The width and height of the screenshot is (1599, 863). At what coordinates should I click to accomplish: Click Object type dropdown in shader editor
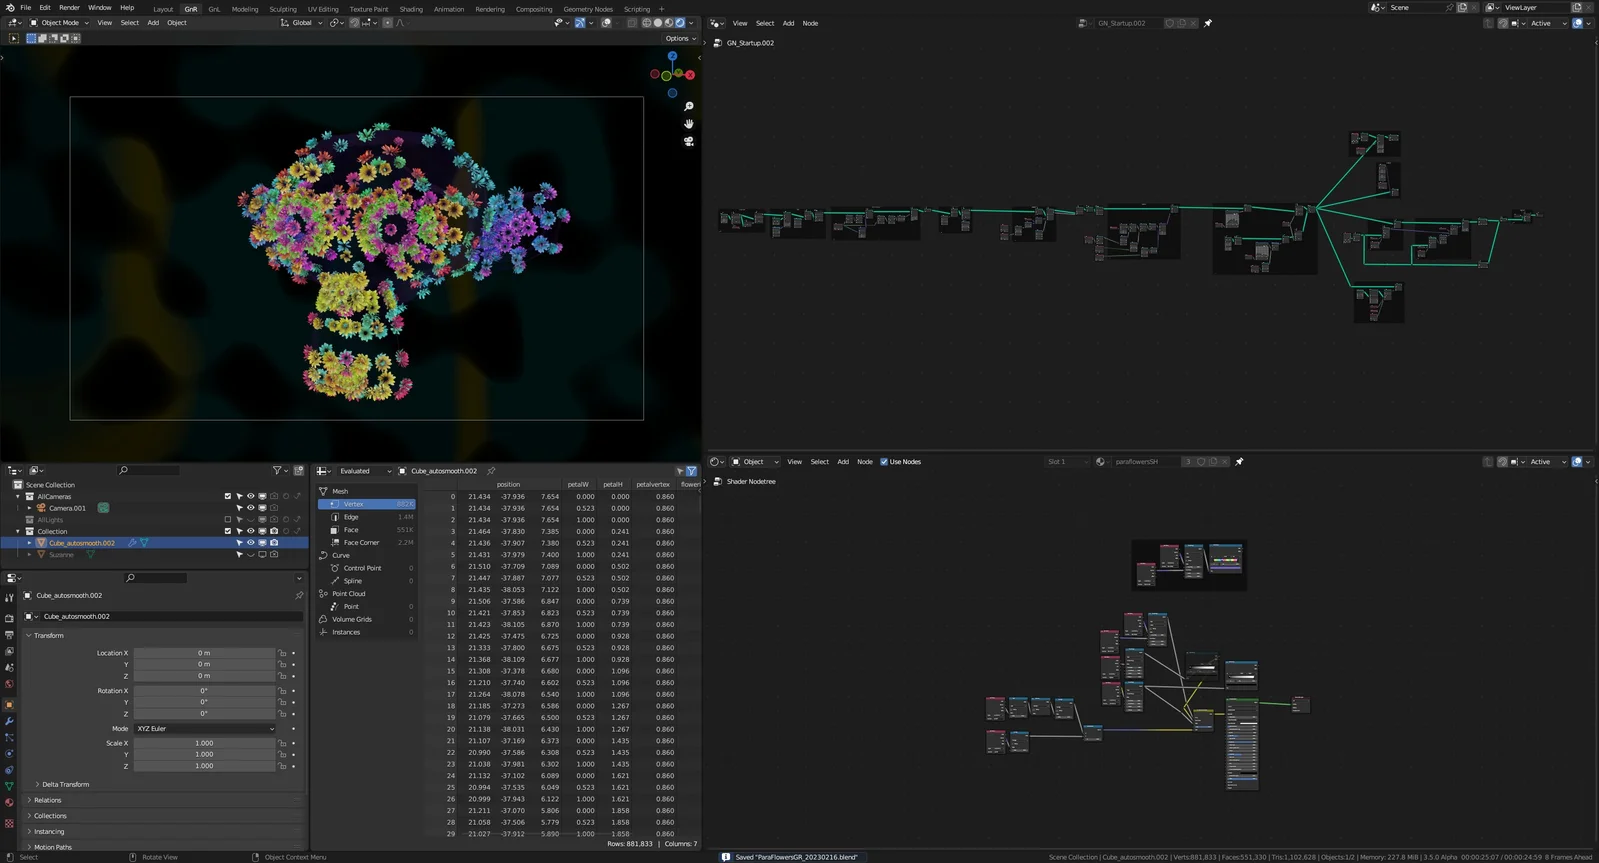tap(755, 462)
